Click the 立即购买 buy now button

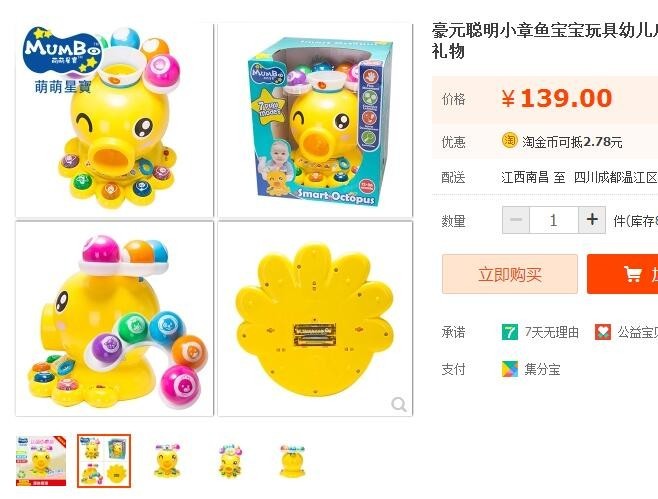point(510,274)
